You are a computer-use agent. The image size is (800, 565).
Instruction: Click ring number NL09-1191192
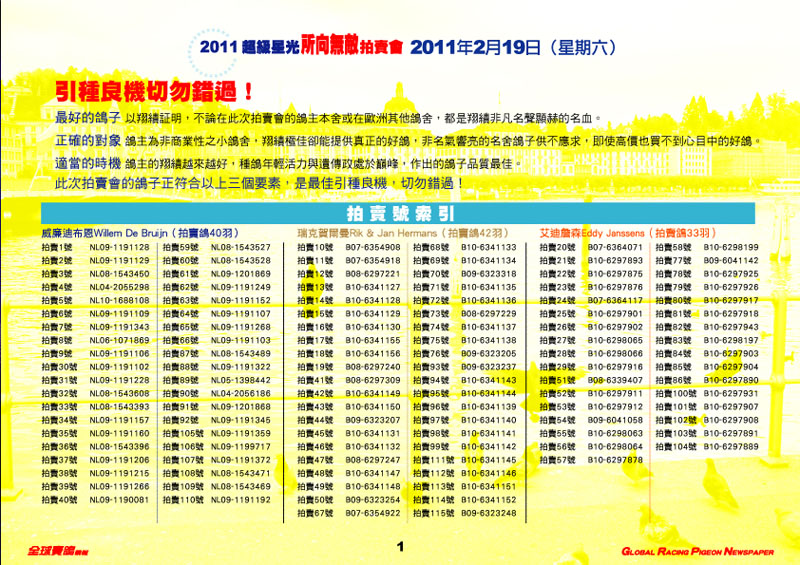tap(241, 500)
